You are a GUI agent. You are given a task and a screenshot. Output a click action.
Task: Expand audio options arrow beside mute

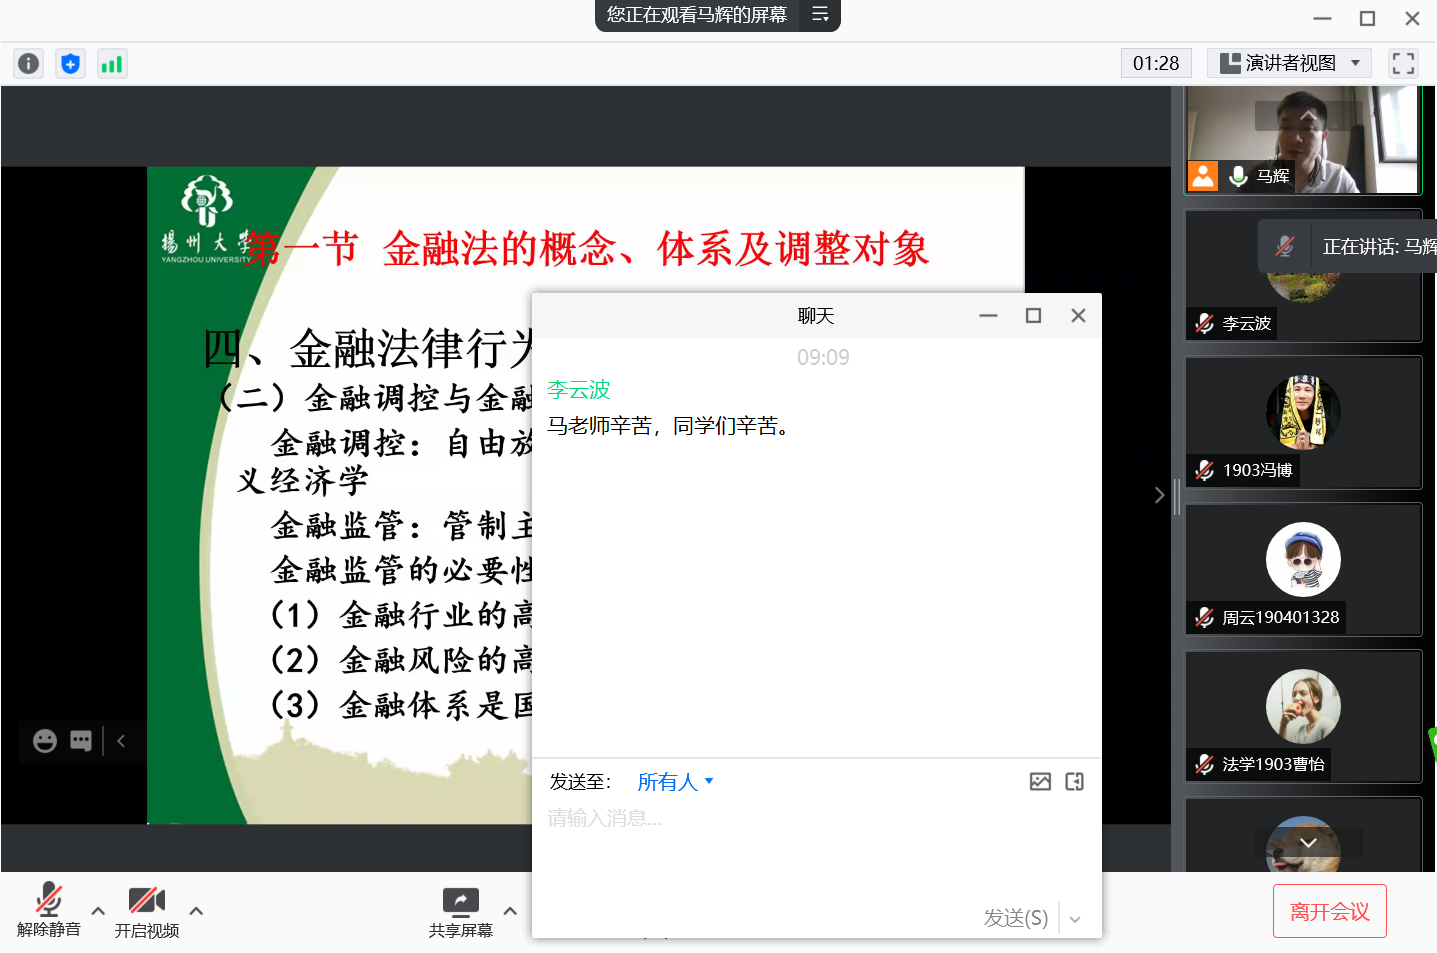pos(98,910)
